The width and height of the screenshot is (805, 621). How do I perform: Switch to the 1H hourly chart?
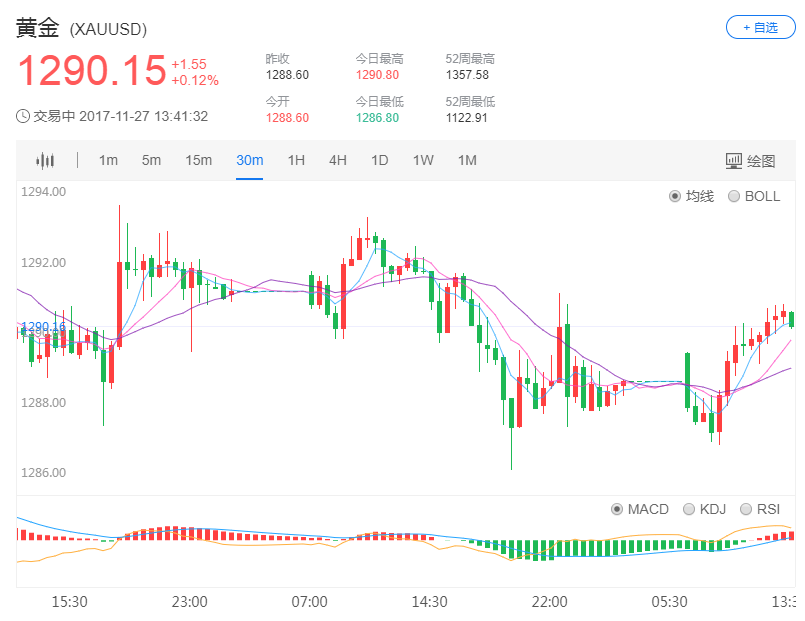point(296,160)
